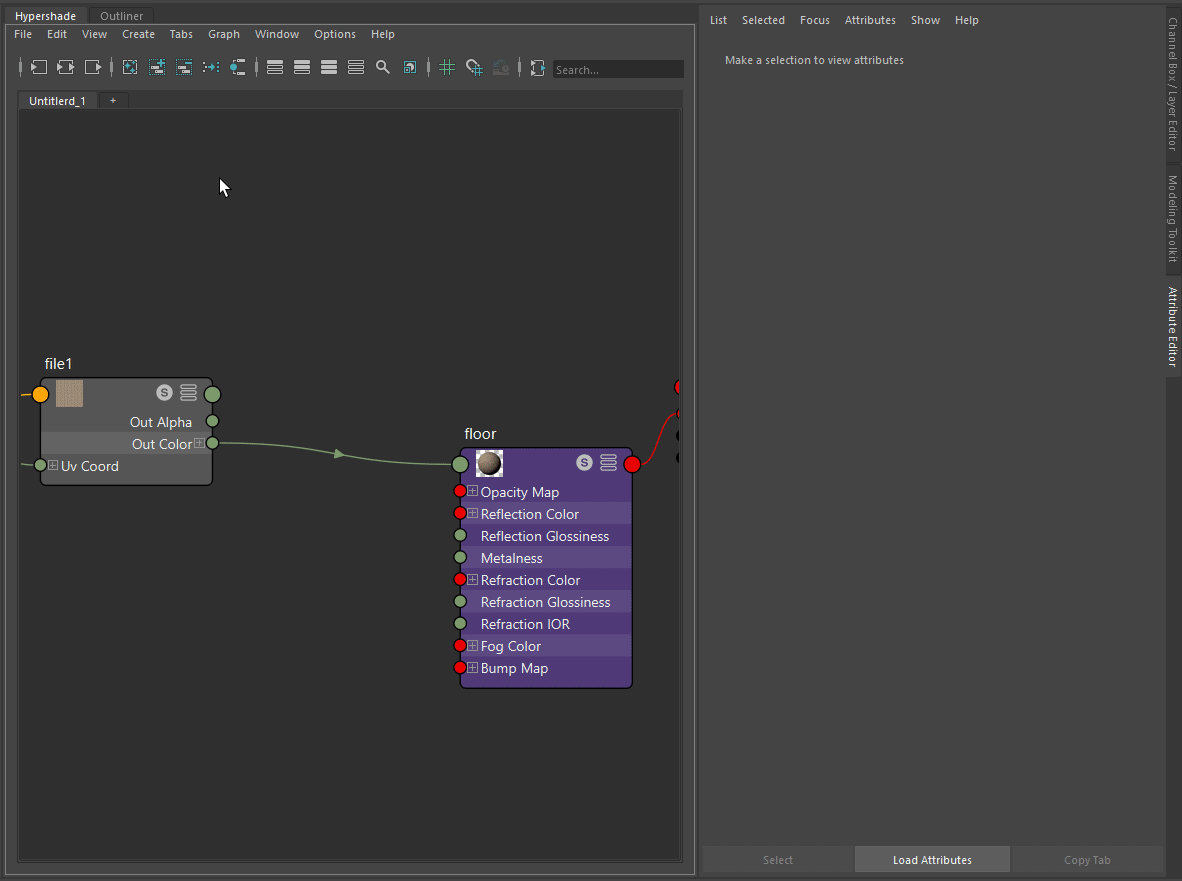Image resolution: width=1182 pixels, height=881 pixels.
Task: Open the Graph menu
Action: [224, 34]
